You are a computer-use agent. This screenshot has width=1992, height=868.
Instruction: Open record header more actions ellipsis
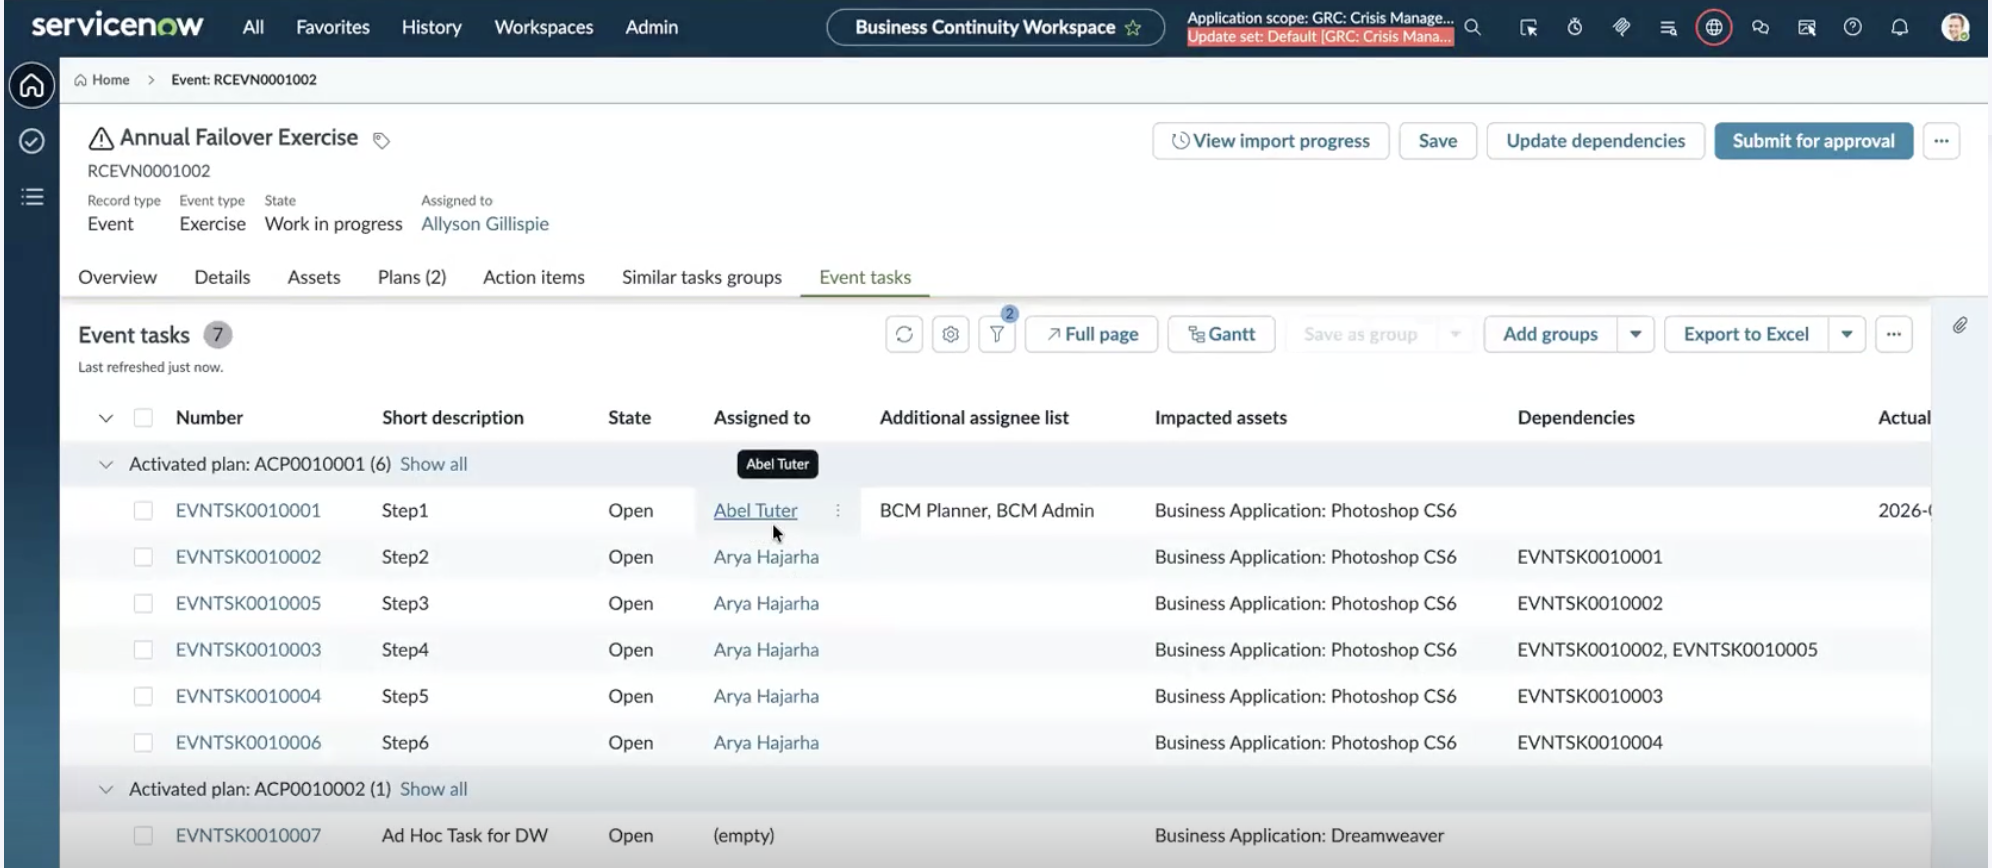point(1941,141)
